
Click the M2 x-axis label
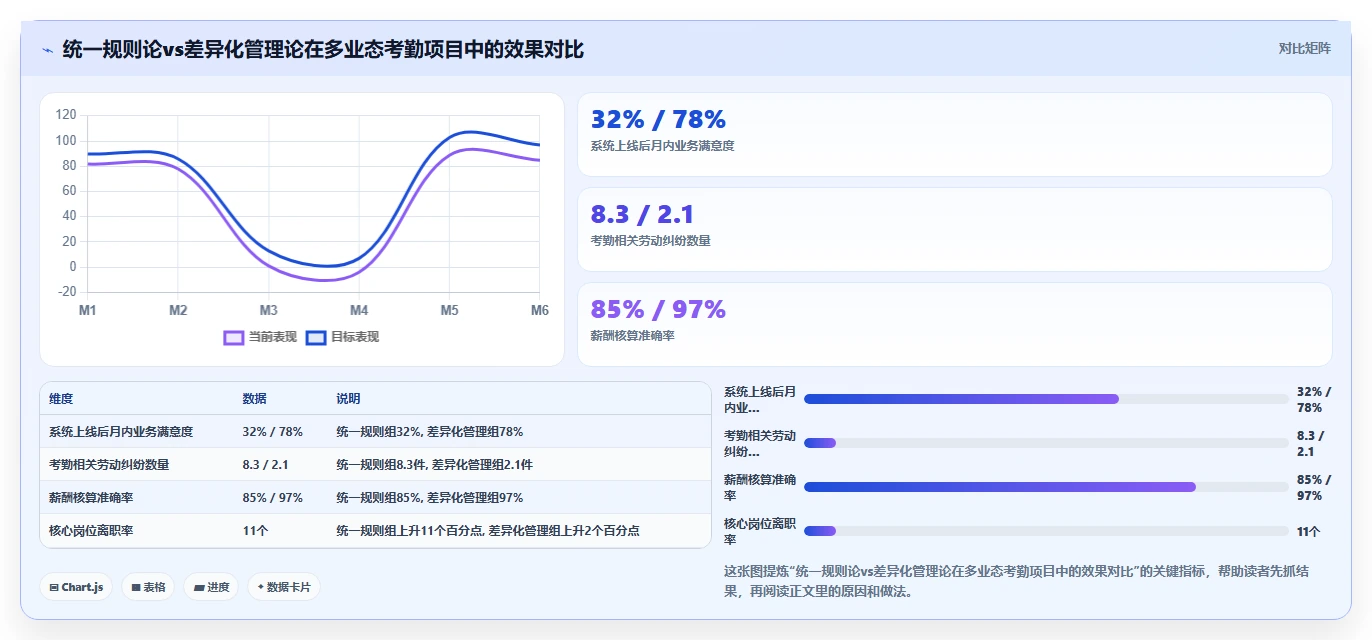click(x=178, y=311)
